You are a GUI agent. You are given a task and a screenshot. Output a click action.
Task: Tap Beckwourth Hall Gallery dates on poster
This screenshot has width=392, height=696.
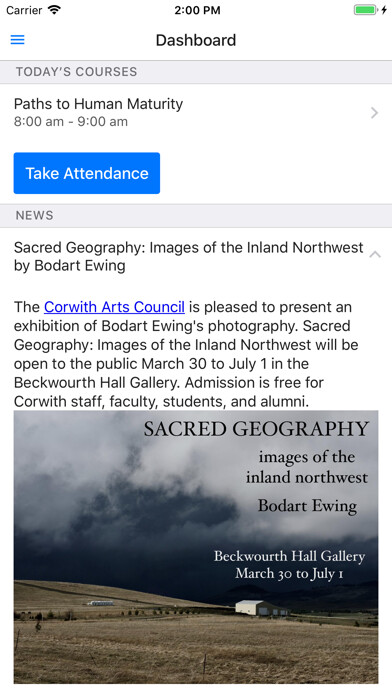click(289, 564)
